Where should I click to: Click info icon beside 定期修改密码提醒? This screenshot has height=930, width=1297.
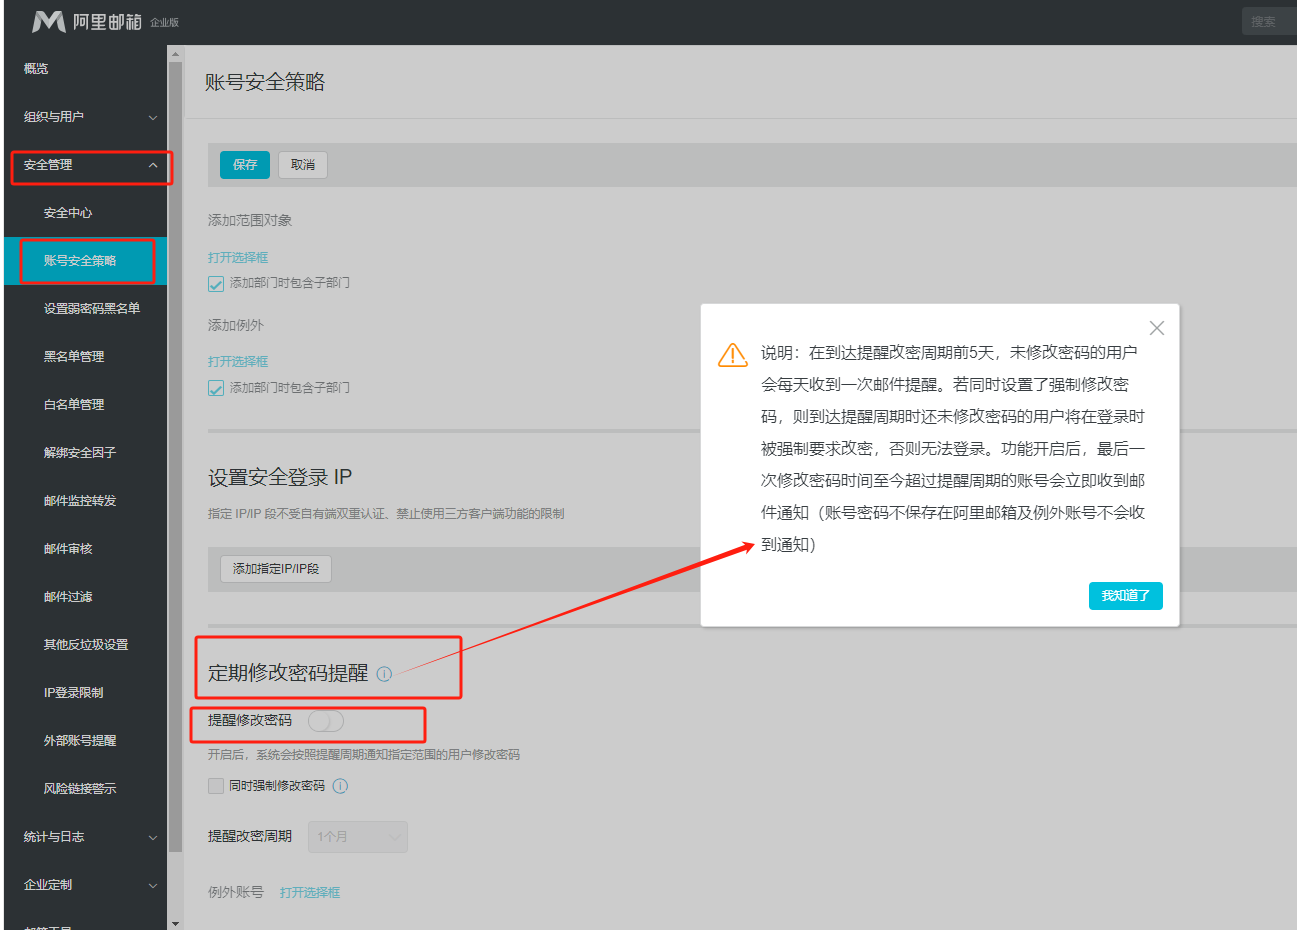tap(384, 674)
